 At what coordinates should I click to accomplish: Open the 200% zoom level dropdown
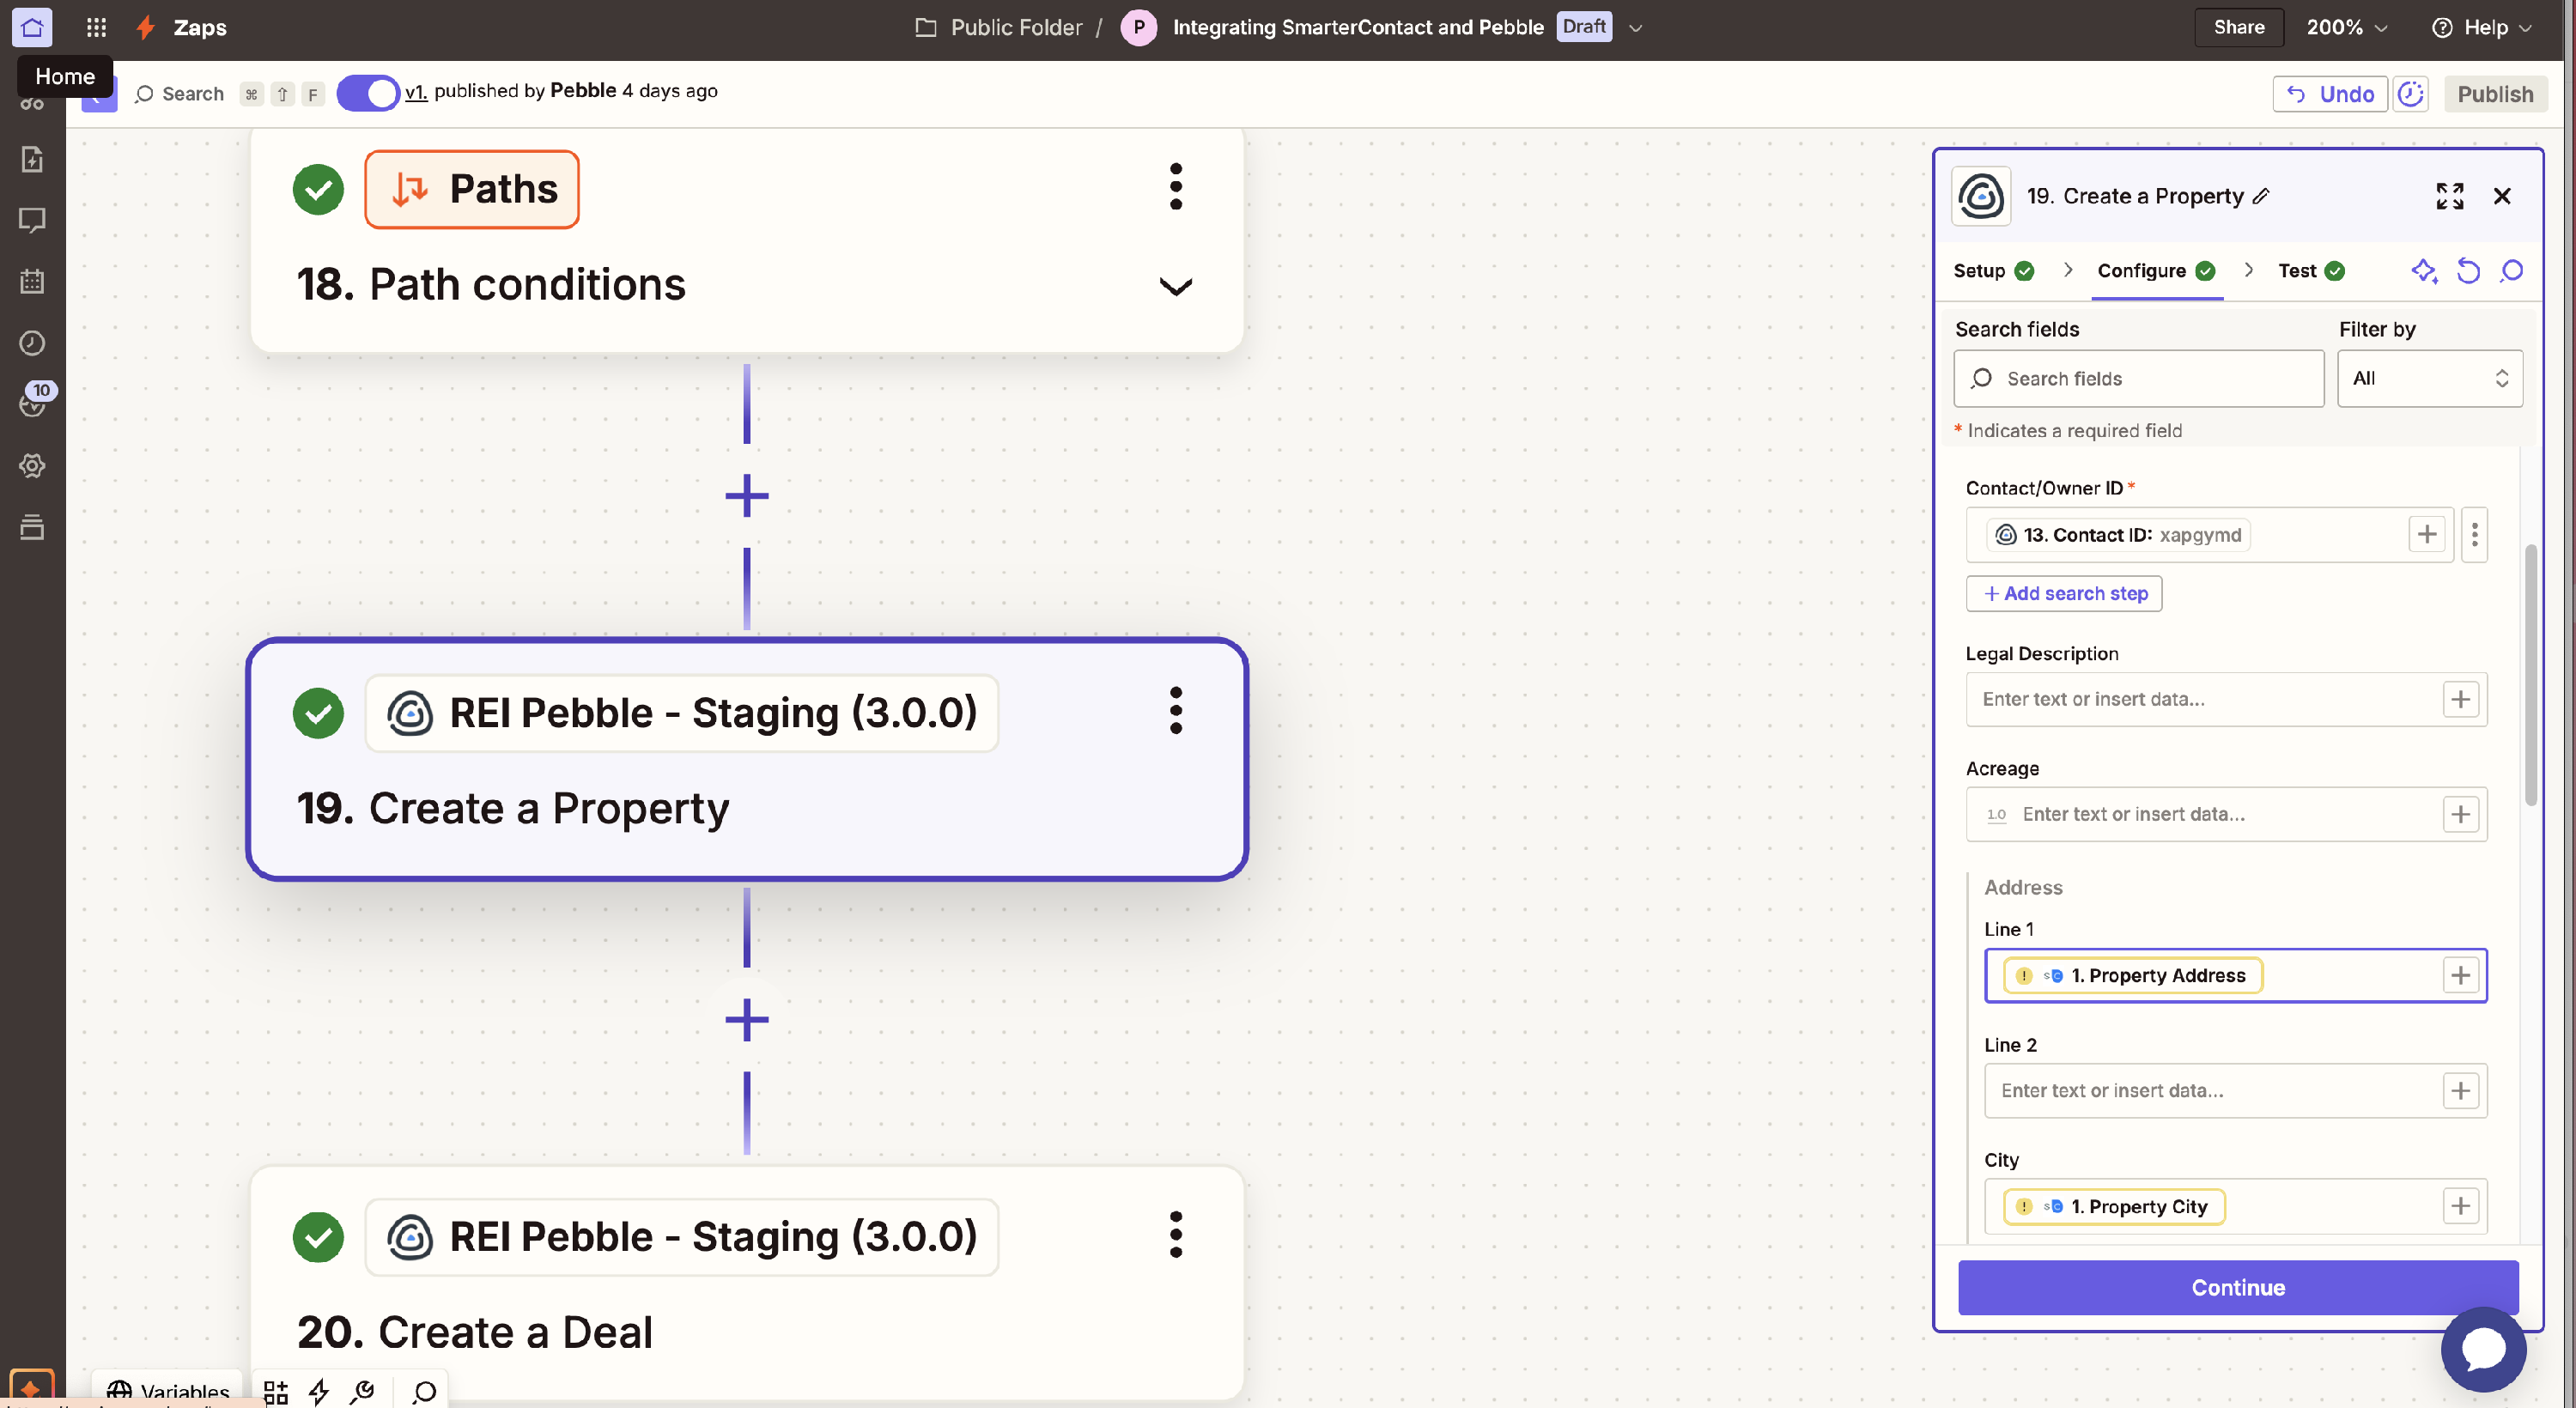tap(2346, 27)
